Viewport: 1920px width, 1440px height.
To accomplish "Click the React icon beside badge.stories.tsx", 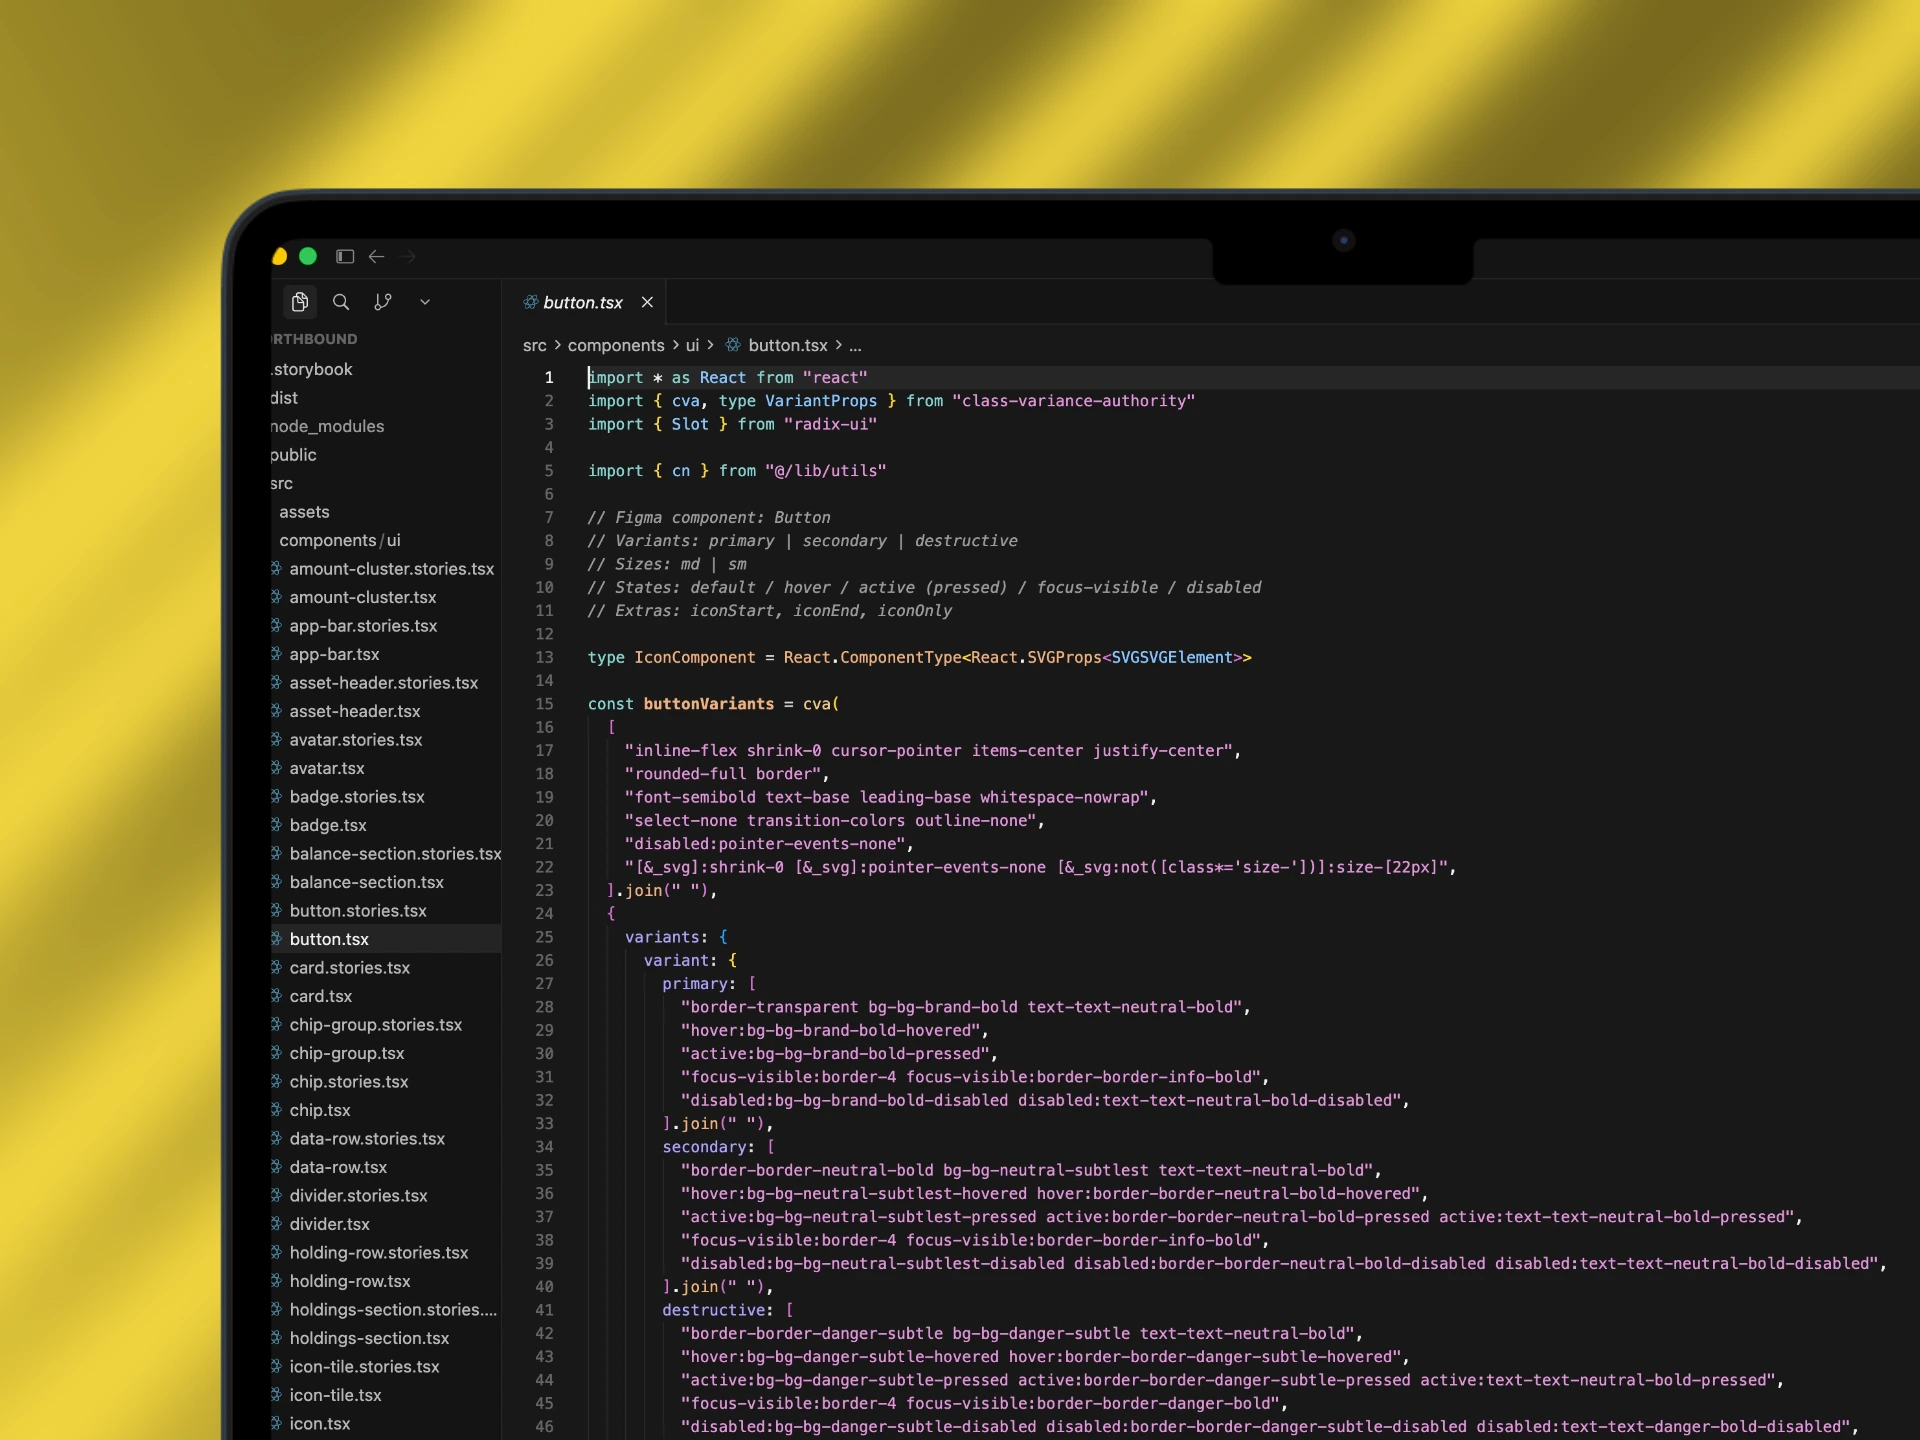I will pyautogui.click(x=276, y=796).
